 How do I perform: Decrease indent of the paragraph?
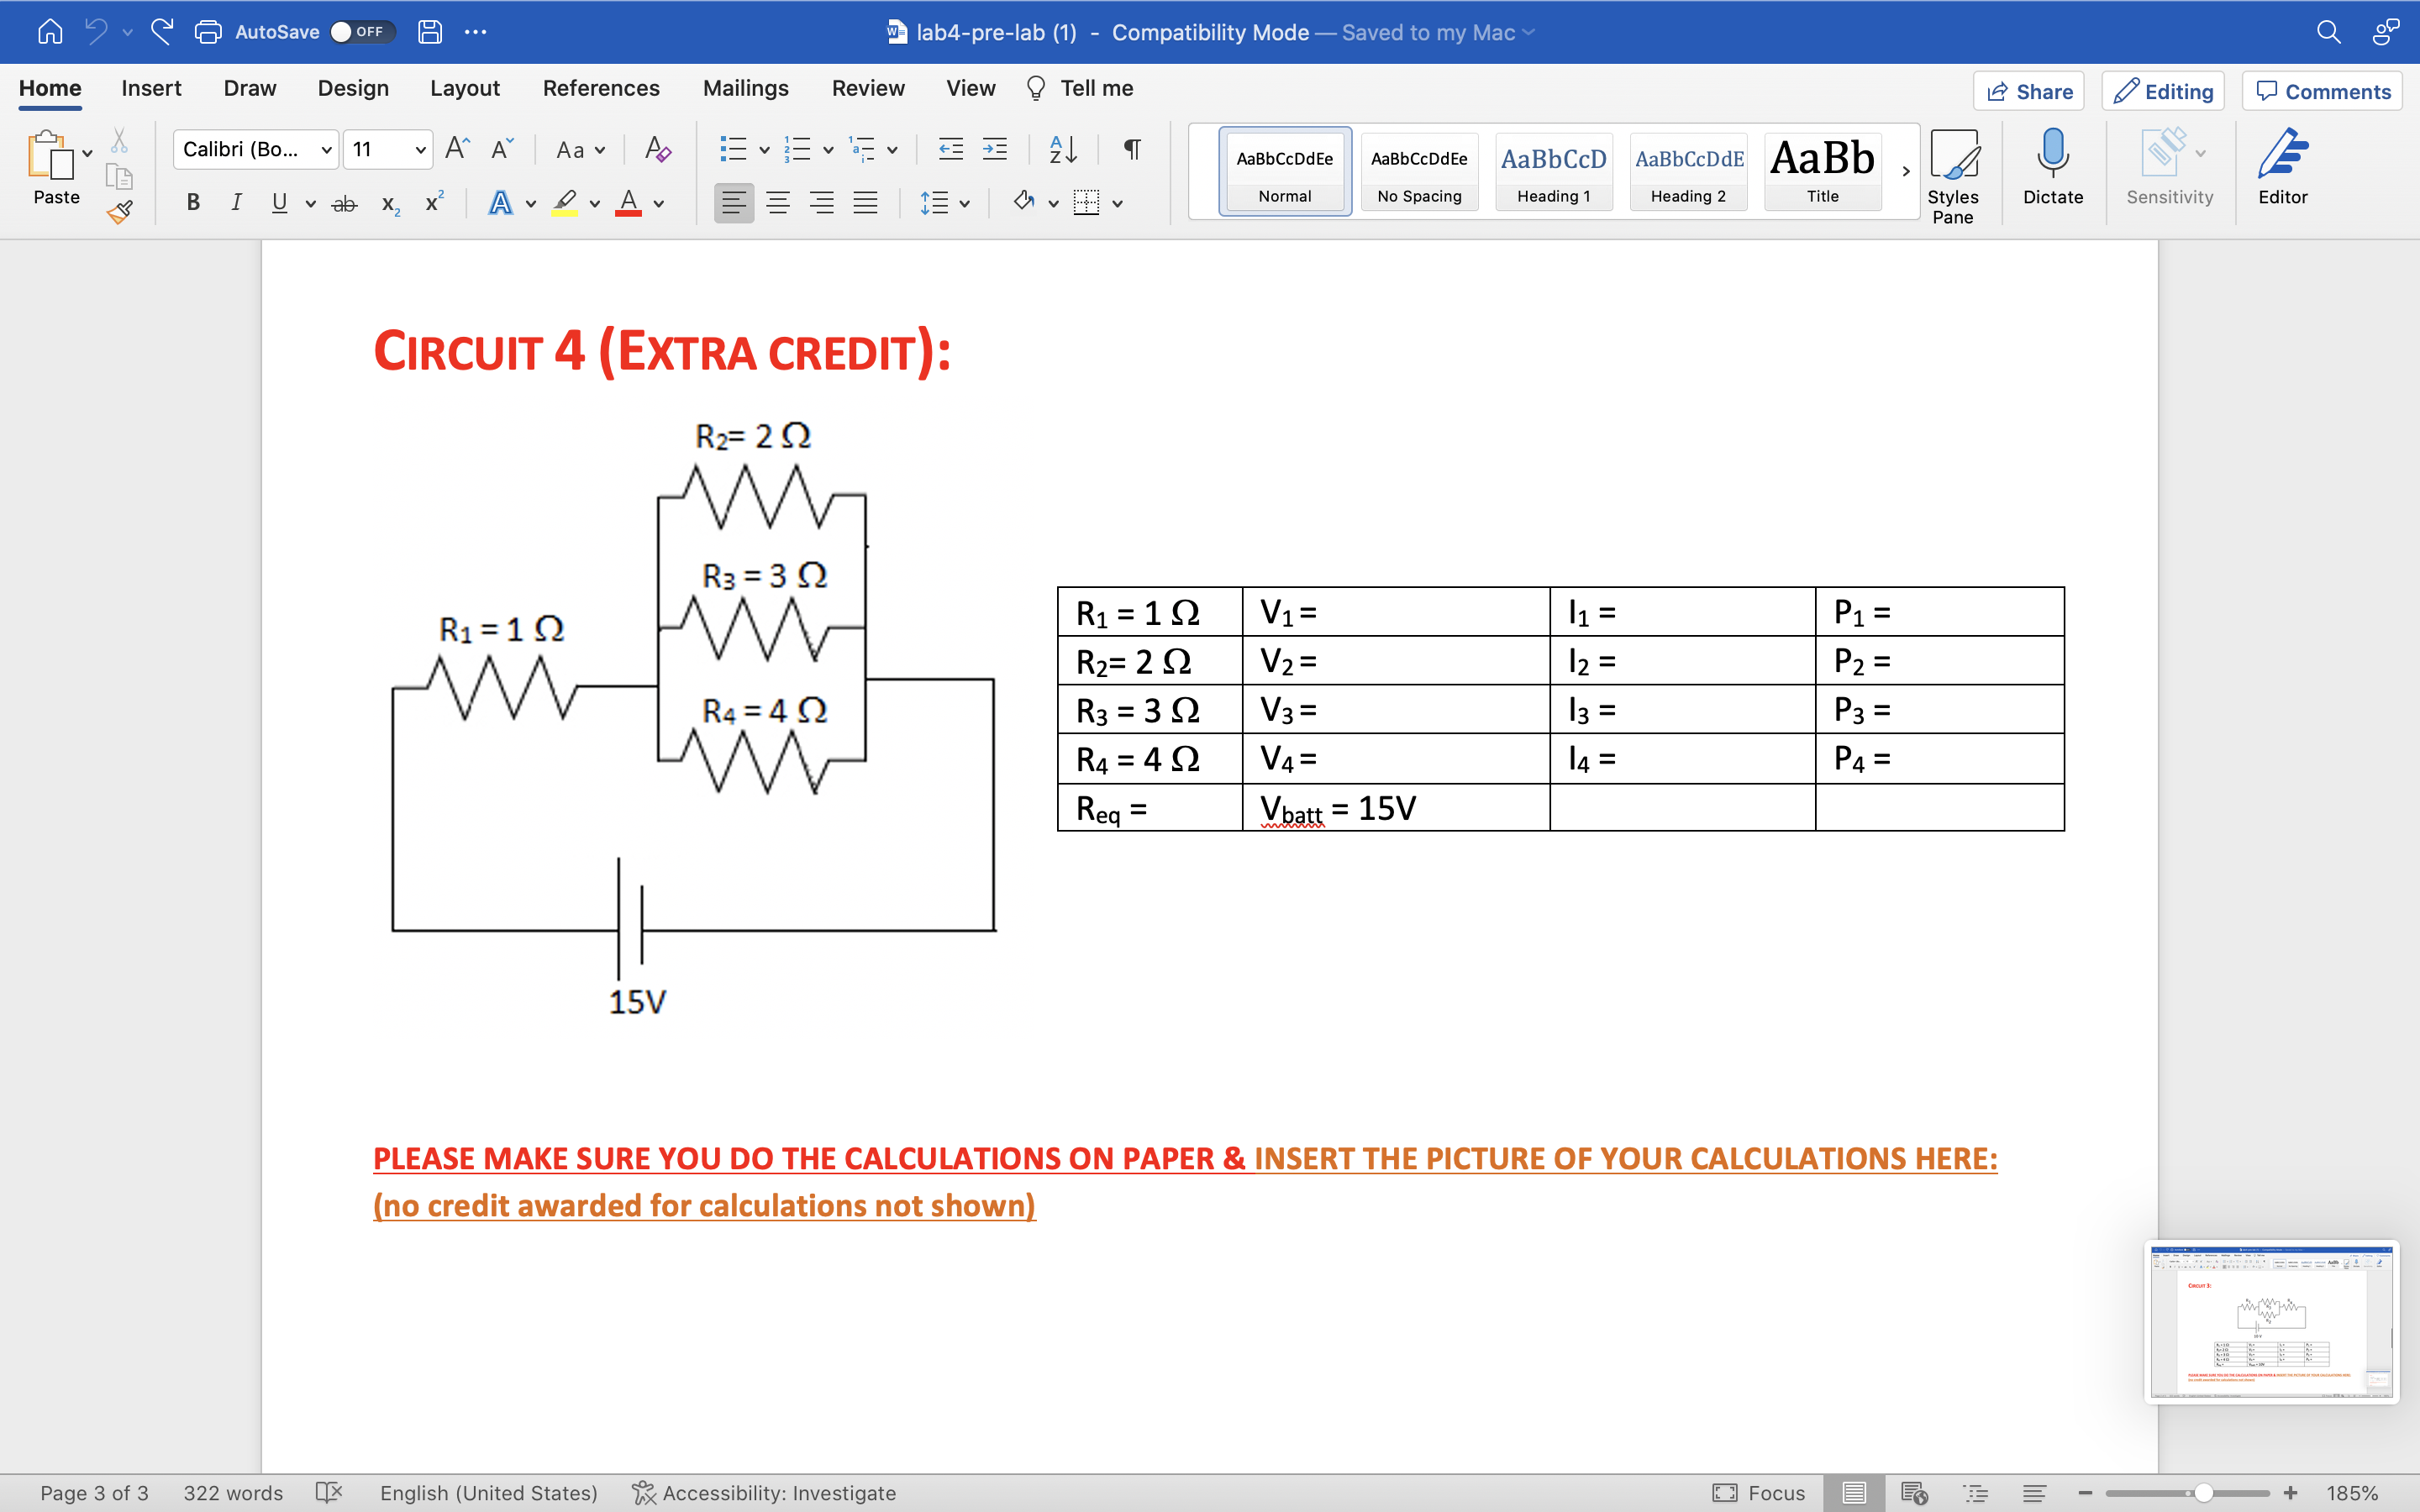tap(950, 149)
